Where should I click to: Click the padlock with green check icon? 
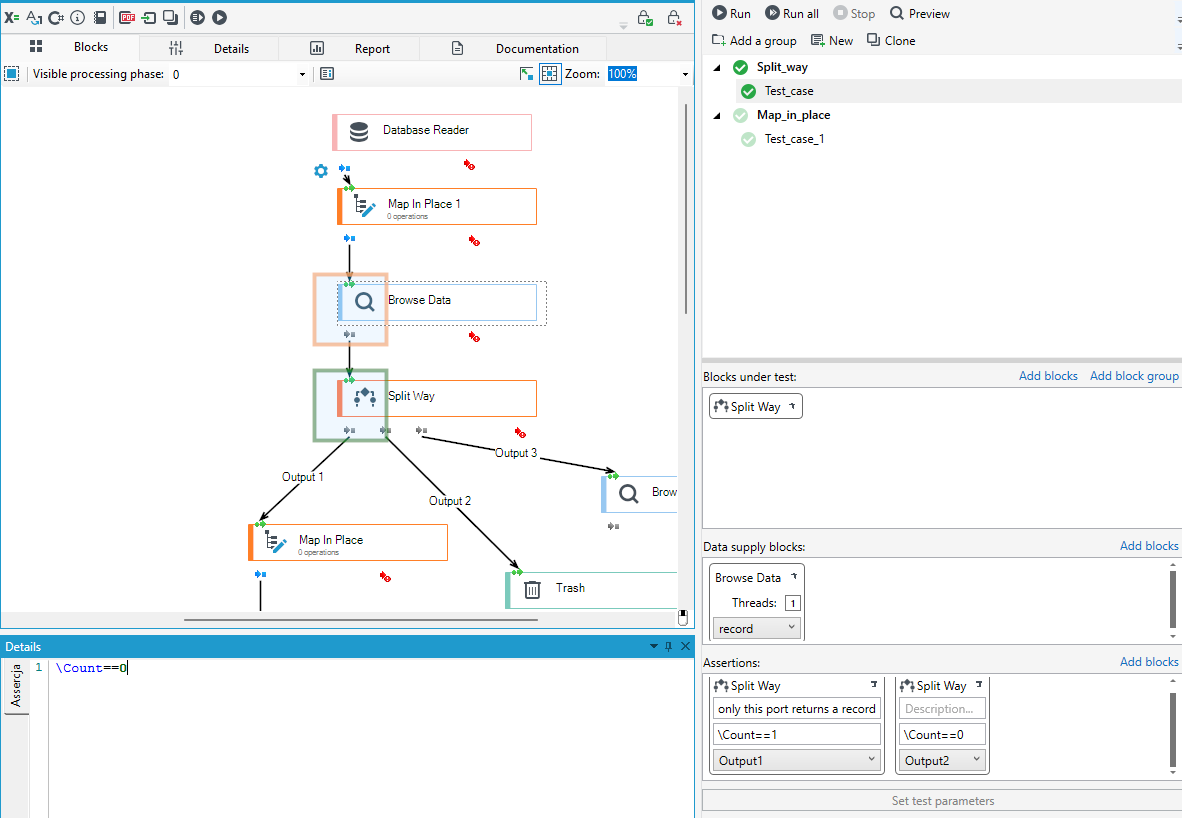coord(645,18)
